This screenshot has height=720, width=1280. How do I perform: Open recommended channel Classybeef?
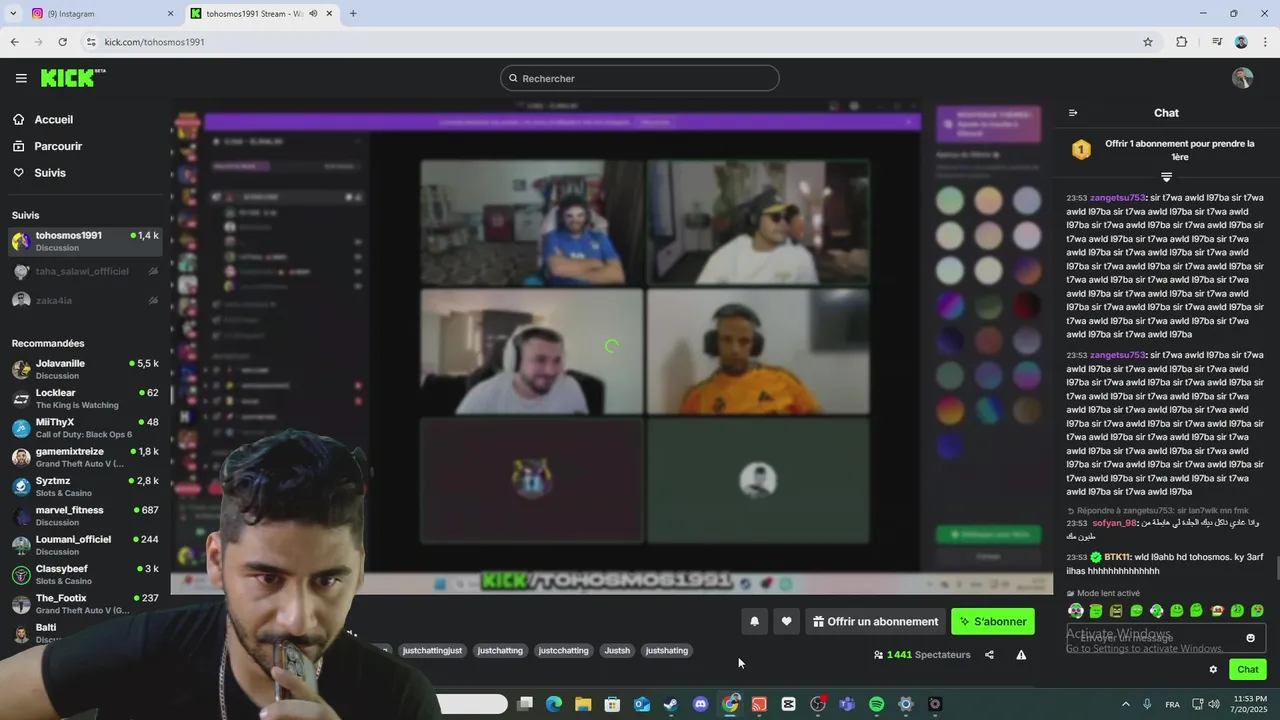pos(85,574)
